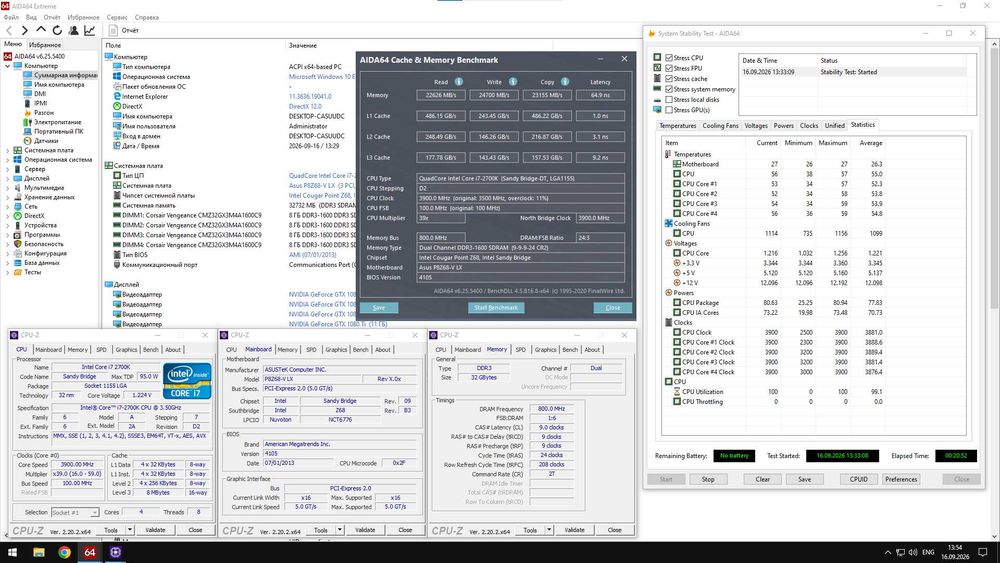This screenshot has height=563, width=1000.
Task: Click the Back navigation arrow in AIDA64 toolbar
Action: coord(9,30)
